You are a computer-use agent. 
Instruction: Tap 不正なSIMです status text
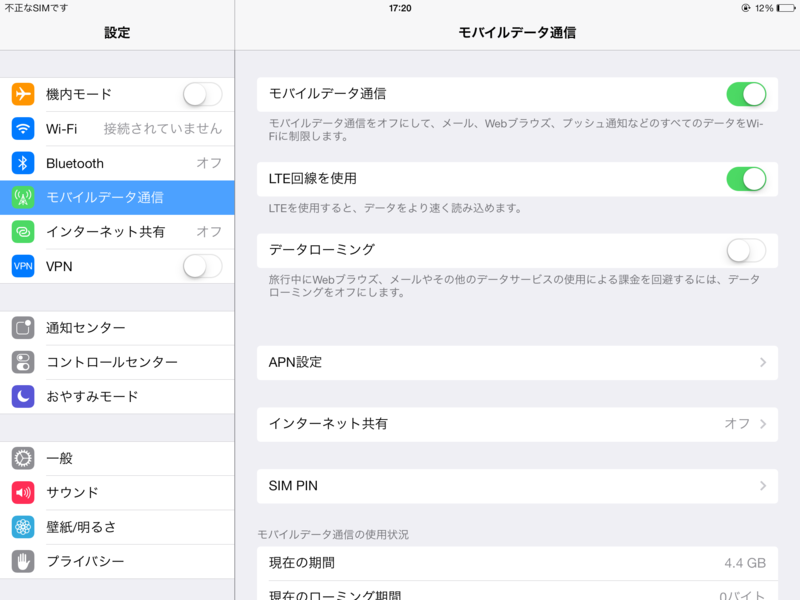pos(36,8)
